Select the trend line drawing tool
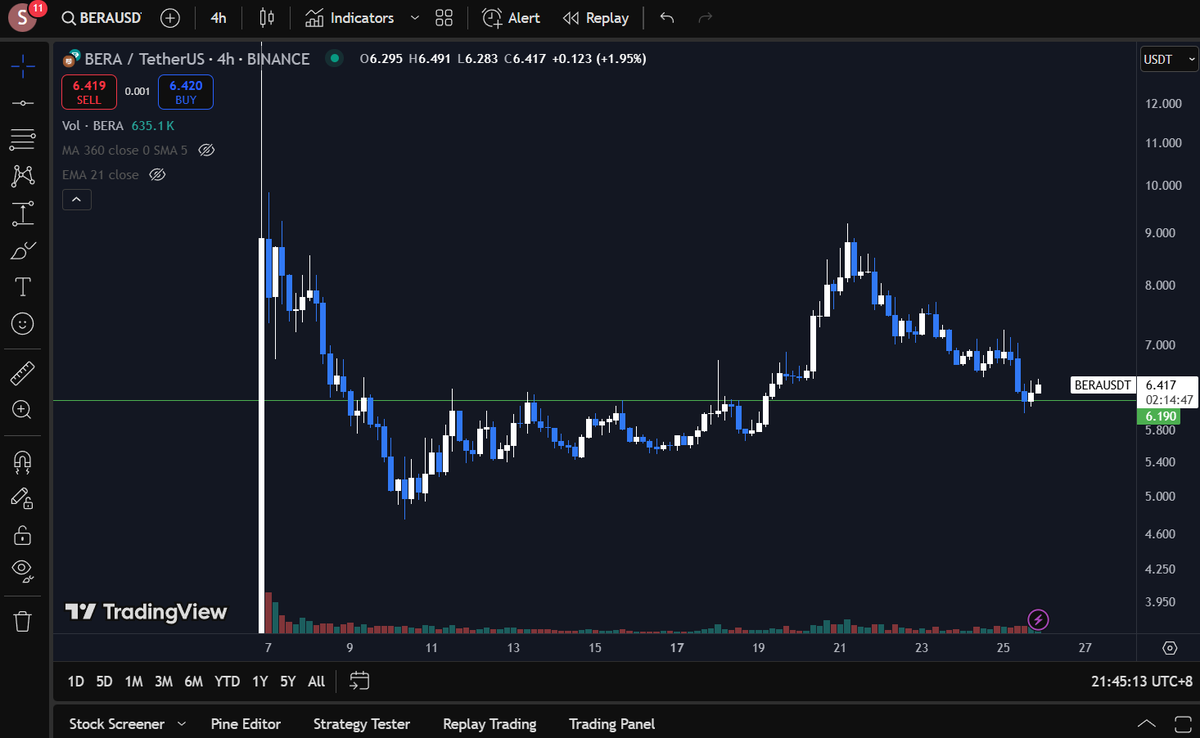 (22, 103)
